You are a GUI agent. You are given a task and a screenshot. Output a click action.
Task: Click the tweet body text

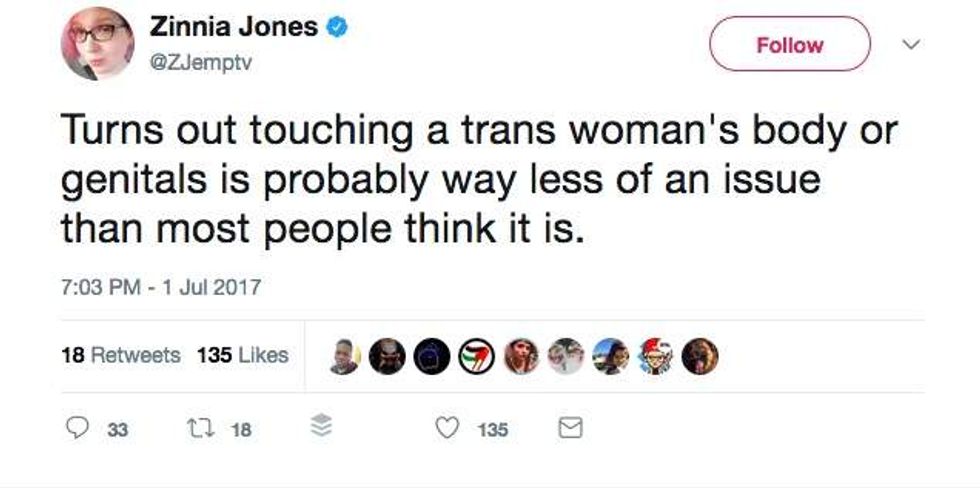480,180
